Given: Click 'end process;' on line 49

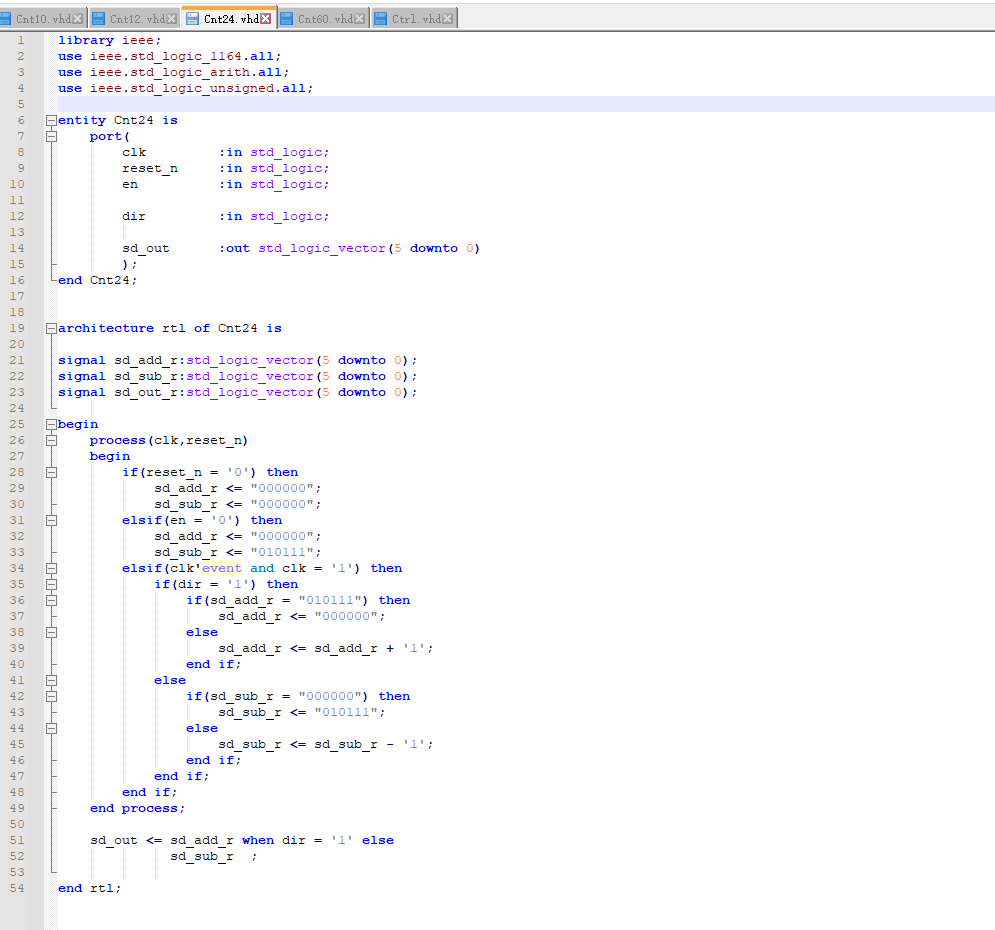Looking at the screenshot, I should (x=138, y=808).
